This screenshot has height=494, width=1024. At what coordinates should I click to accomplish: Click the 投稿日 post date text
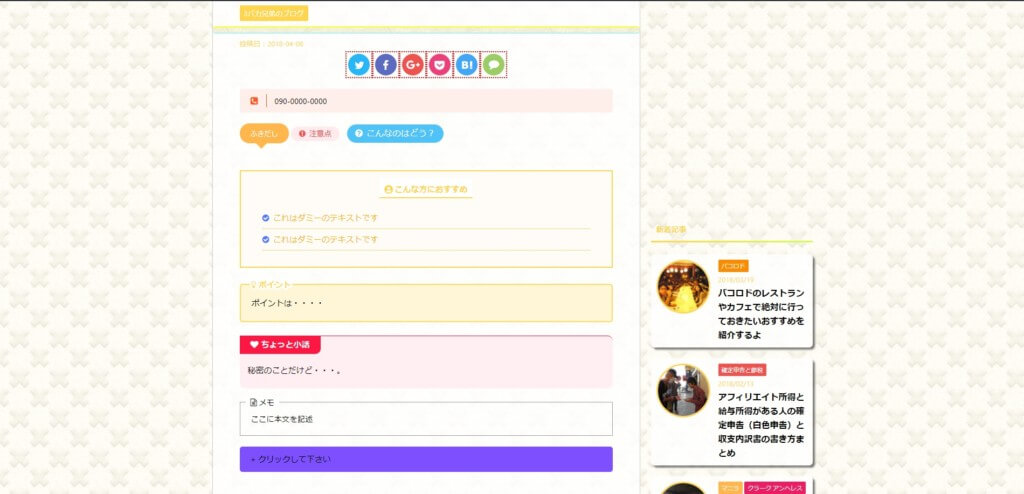tap(272, 44)
